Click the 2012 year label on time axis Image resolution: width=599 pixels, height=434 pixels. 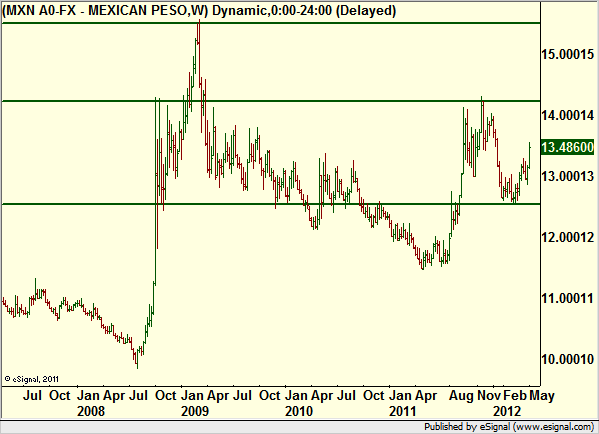[x=507, y=411]
